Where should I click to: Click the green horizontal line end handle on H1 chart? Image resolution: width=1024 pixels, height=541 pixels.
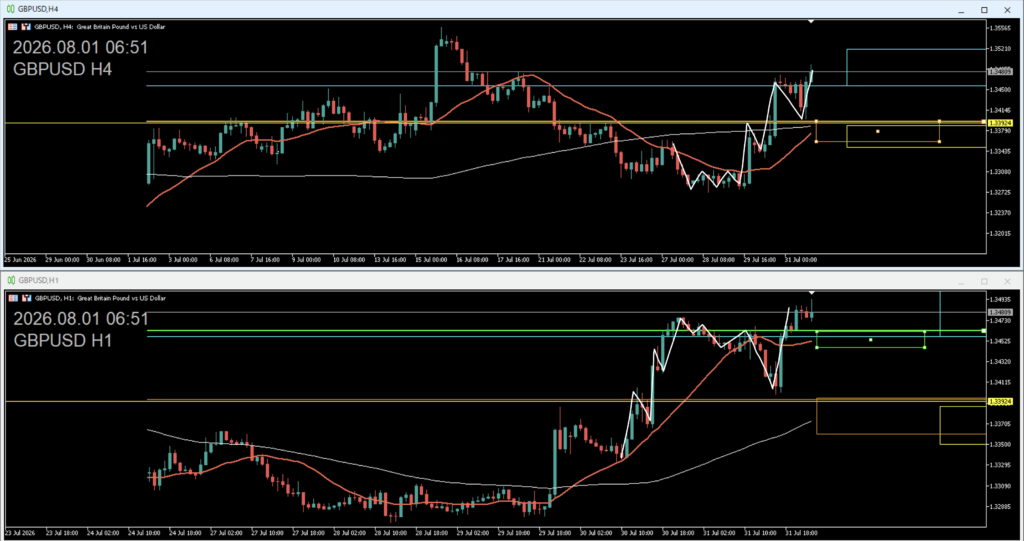tap(984, 331)
